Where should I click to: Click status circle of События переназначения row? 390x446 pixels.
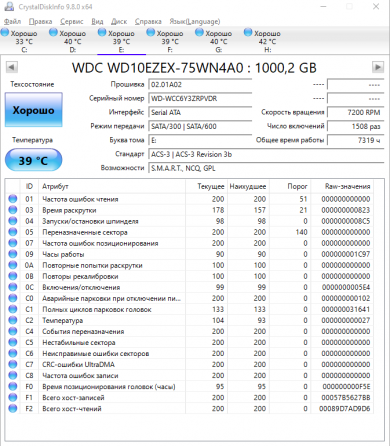click(13, 331)
